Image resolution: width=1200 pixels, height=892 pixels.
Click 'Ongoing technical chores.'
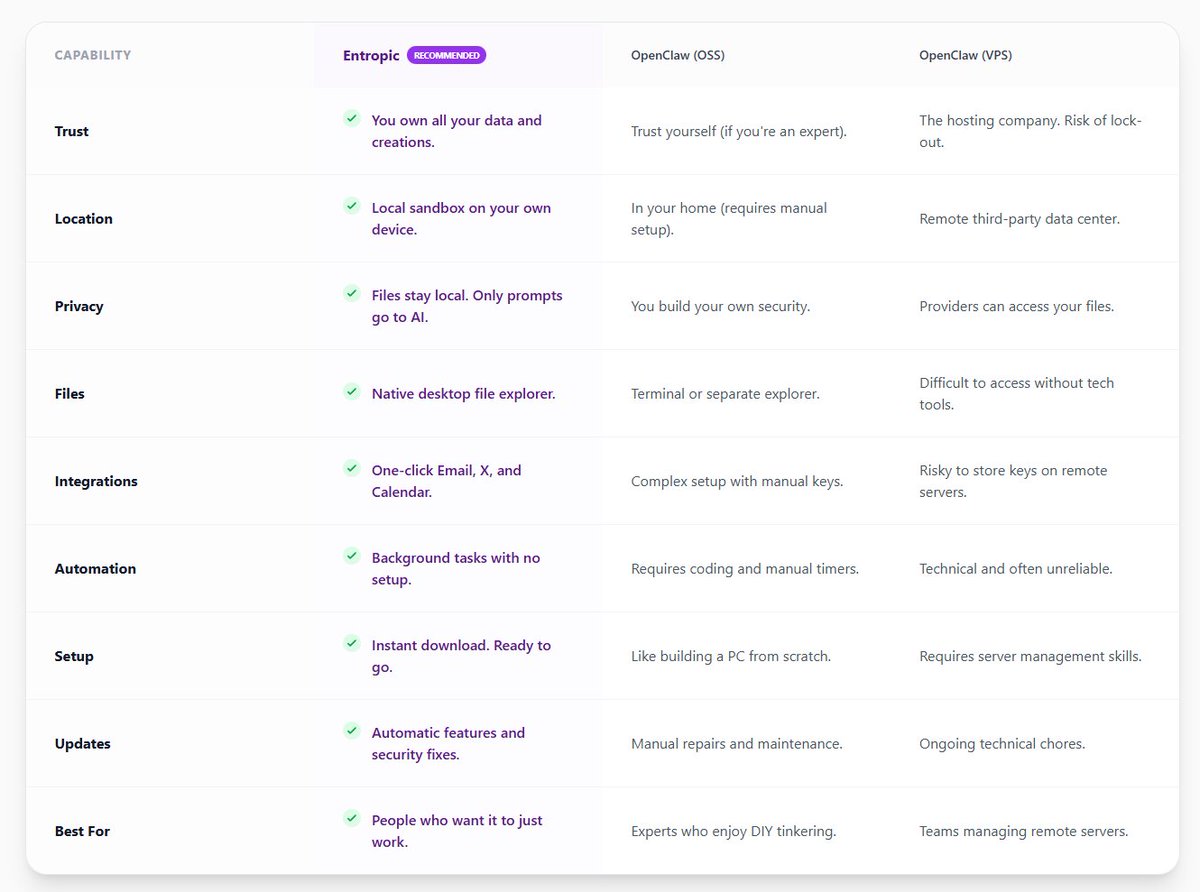coord(1002,744)
